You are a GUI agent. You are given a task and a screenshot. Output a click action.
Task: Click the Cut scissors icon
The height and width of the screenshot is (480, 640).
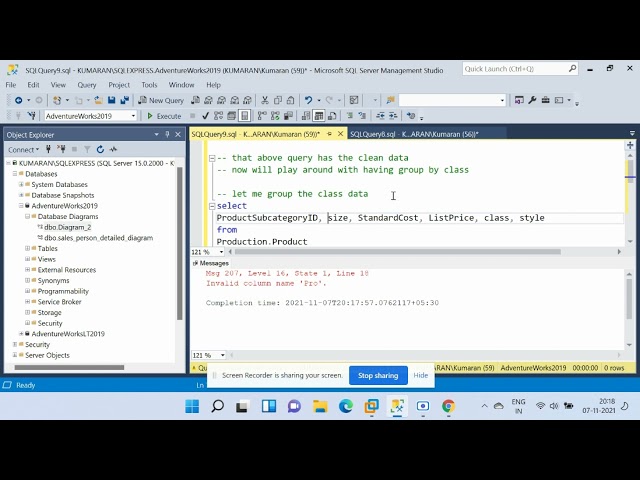[x=265, y=100]
